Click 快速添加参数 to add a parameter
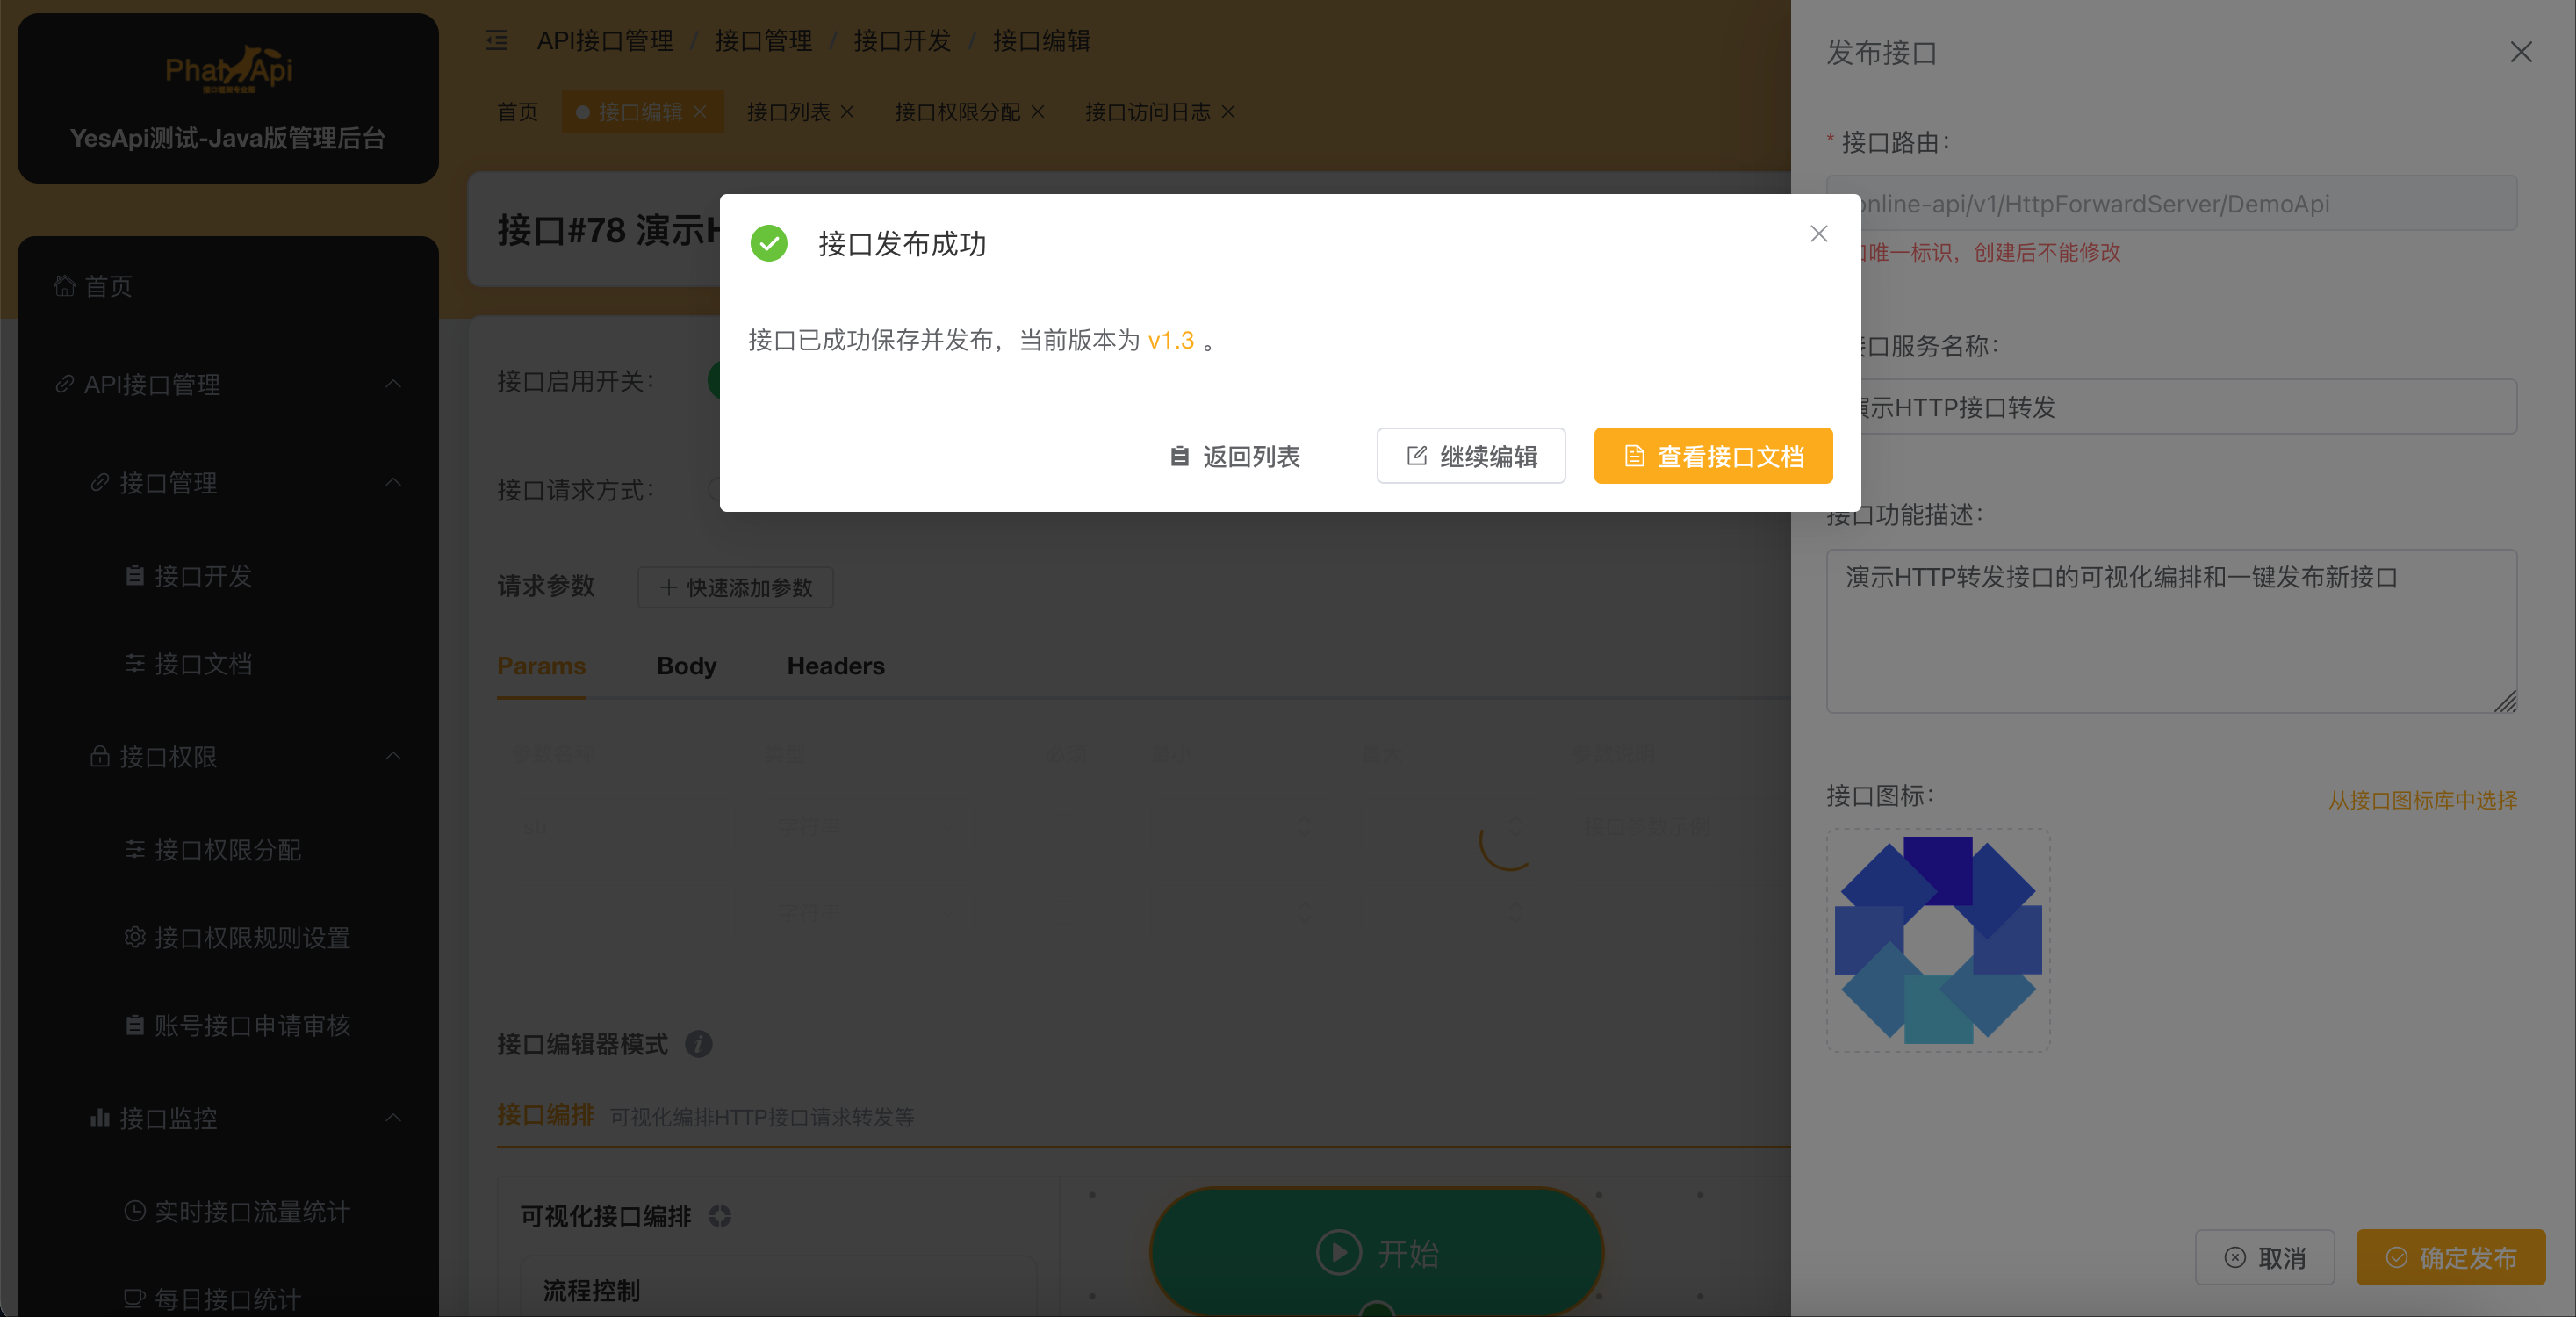2576x1317 pixels. (735, 587)
